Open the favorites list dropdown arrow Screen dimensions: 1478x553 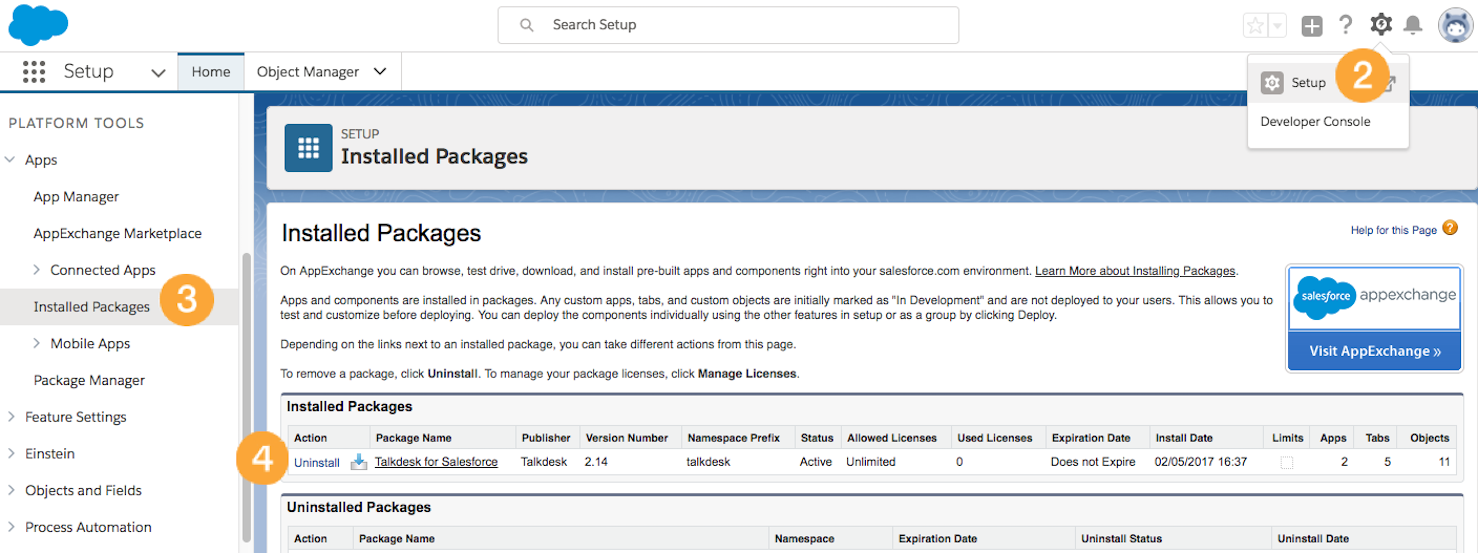coord(1277,25)
